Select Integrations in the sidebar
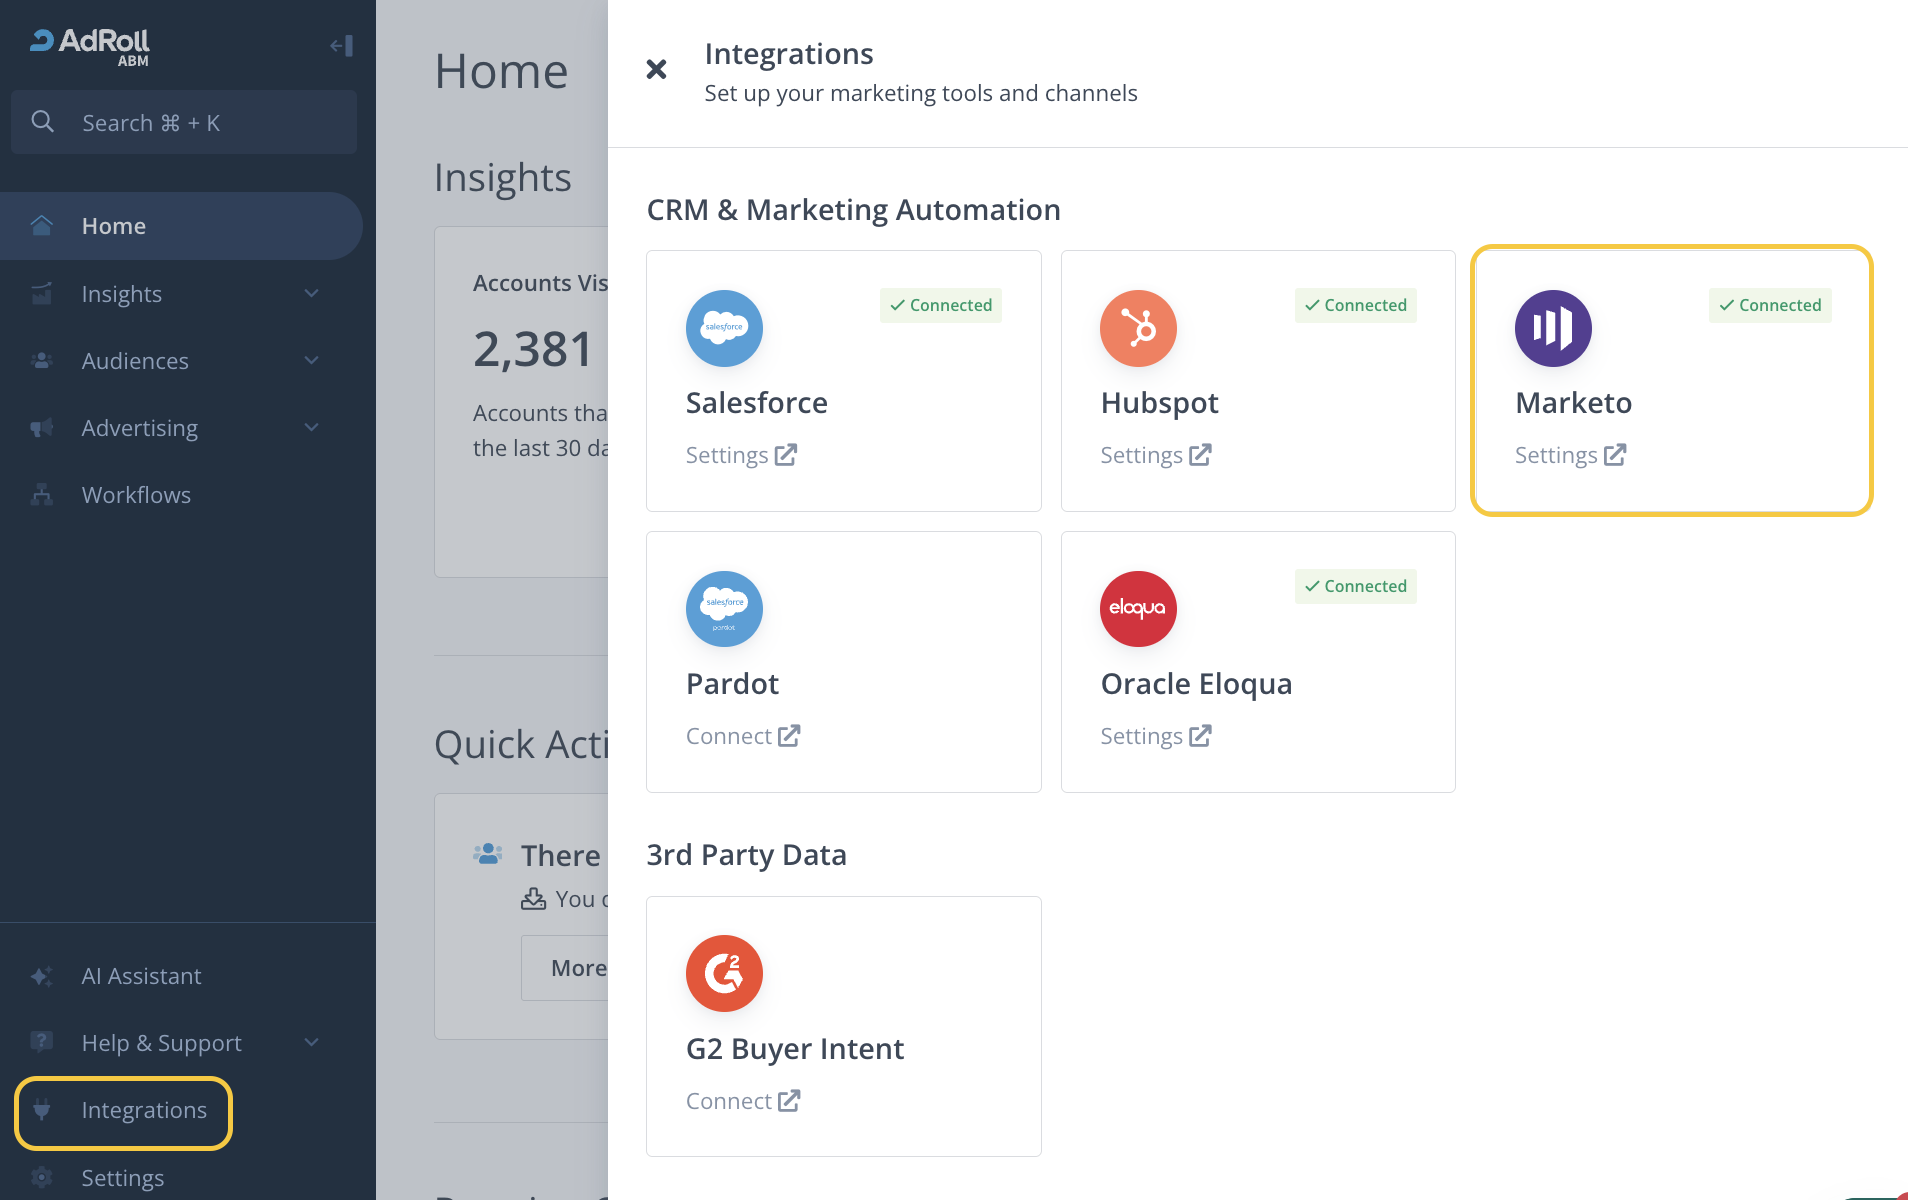This screenshot has height=1200, width=1908. 143,1110
